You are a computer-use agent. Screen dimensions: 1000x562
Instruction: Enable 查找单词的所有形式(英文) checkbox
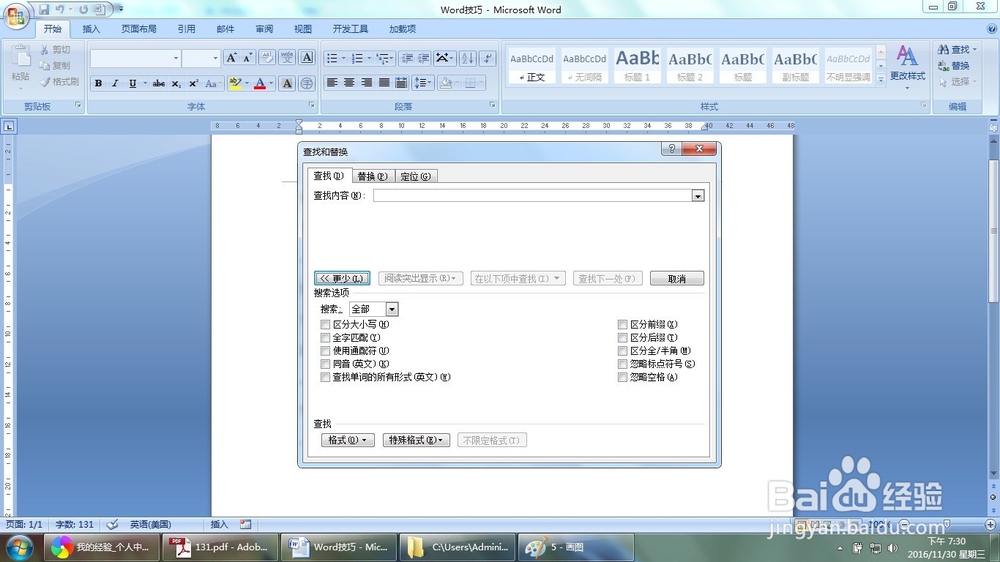click(x=325, y=377)
